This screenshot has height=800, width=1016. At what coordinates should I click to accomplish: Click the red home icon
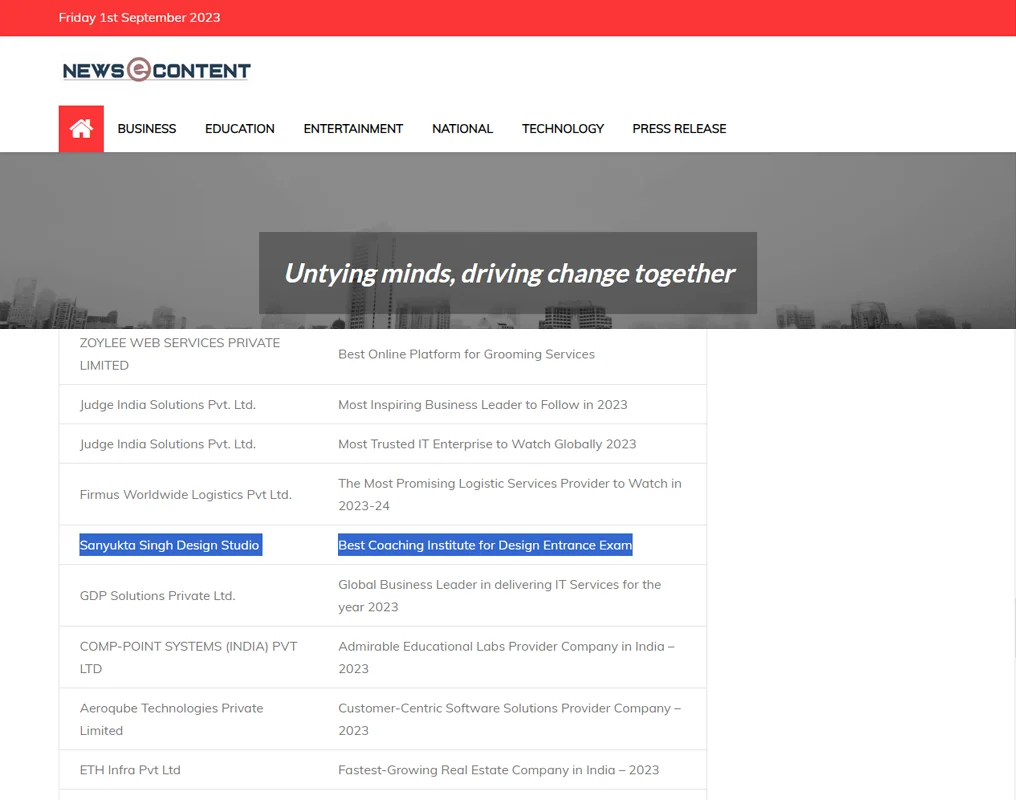81,129
